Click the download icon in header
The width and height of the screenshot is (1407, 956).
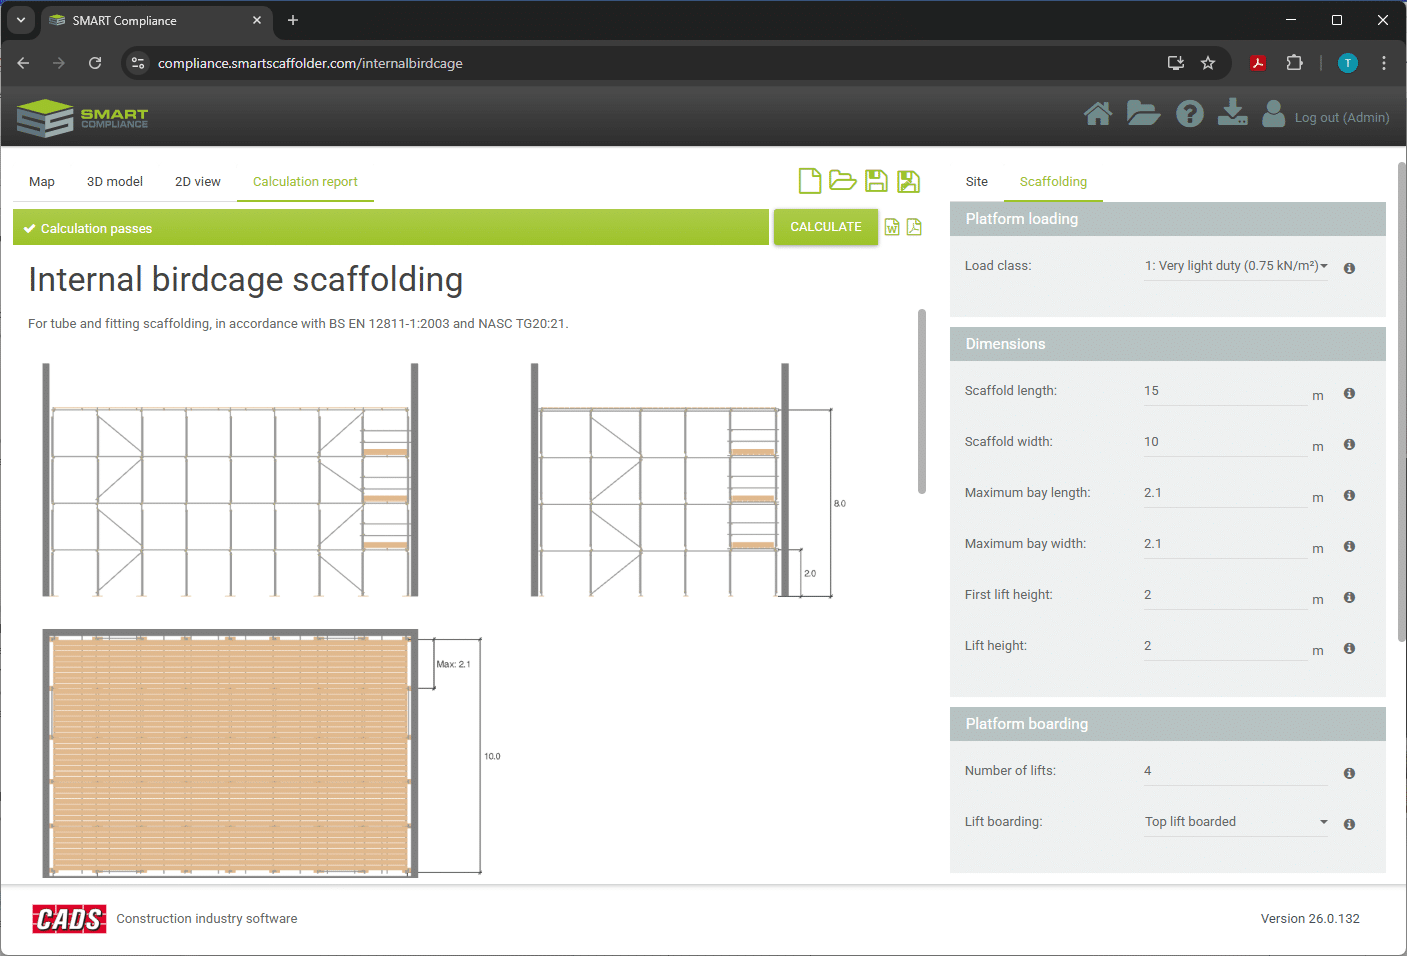point(1232,113)
